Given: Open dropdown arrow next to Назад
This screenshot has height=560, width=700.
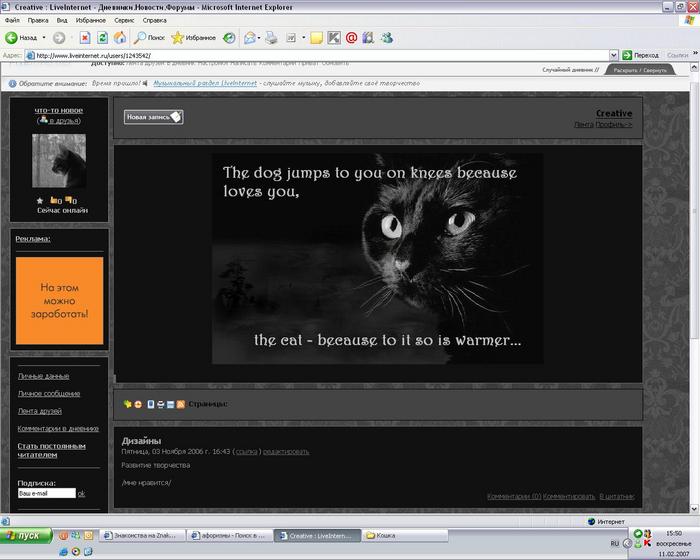Looking at the screenshot, I should (44, 38).
